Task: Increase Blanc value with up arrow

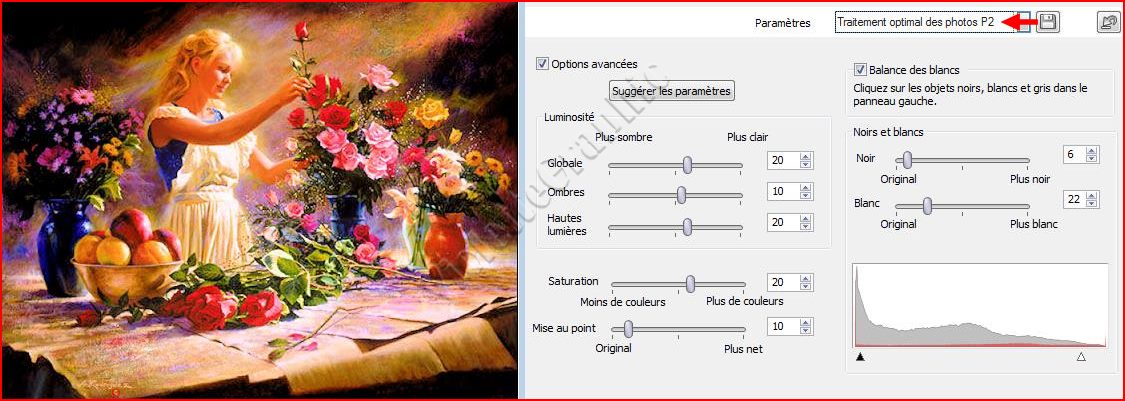Action: click(1092, 195)
